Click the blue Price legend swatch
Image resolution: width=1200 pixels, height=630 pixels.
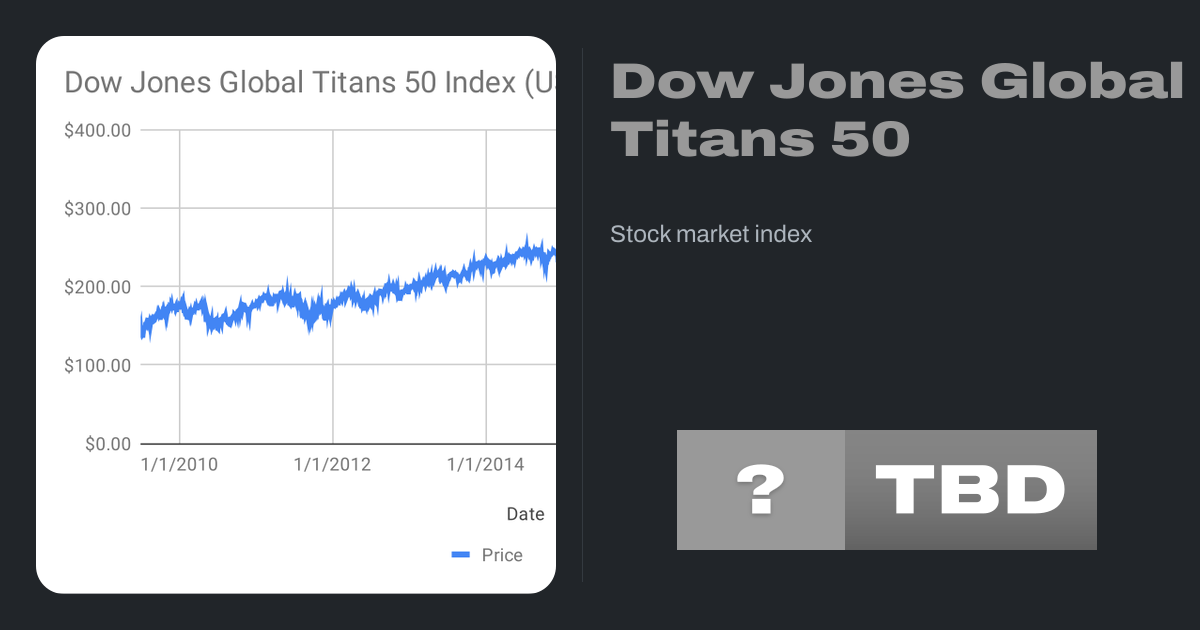[460, 555]
